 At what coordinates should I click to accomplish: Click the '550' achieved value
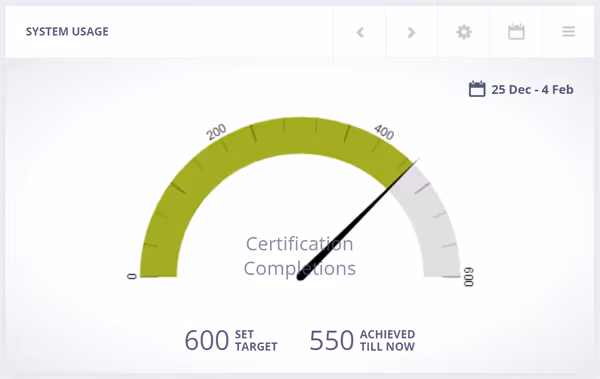pos(331,340)
